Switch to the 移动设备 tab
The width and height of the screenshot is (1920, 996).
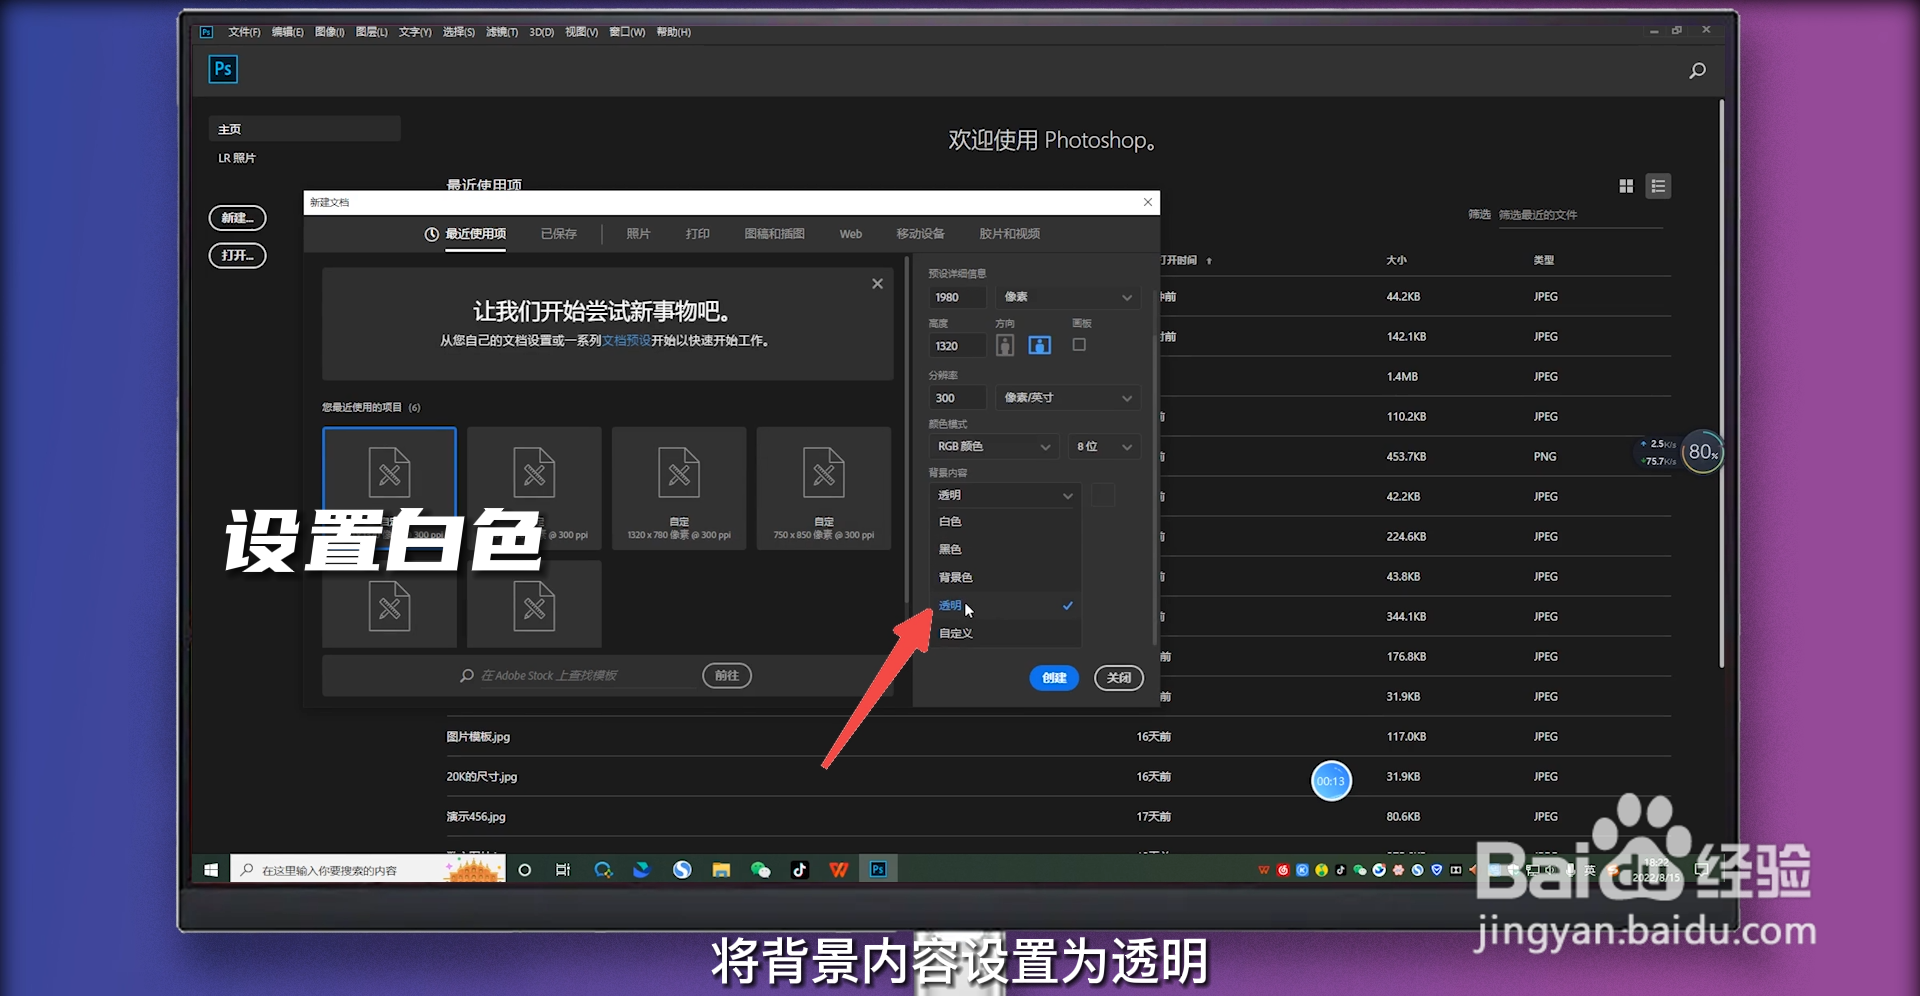pyautogui.click(x=920, y=233)
